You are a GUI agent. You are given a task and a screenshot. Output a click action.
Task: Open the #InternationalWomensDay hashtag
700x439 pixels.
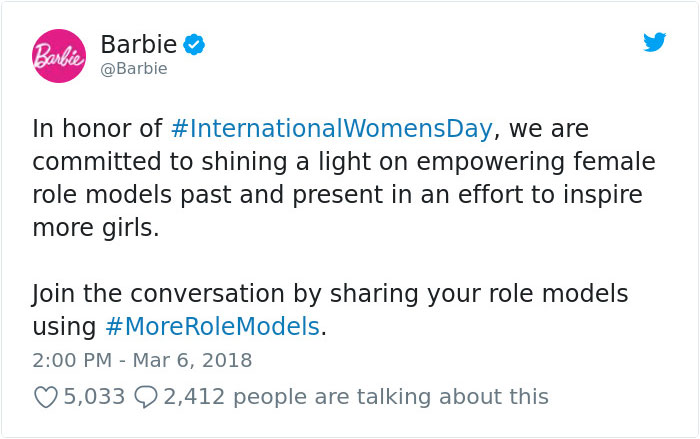click(x=331, y=130)
